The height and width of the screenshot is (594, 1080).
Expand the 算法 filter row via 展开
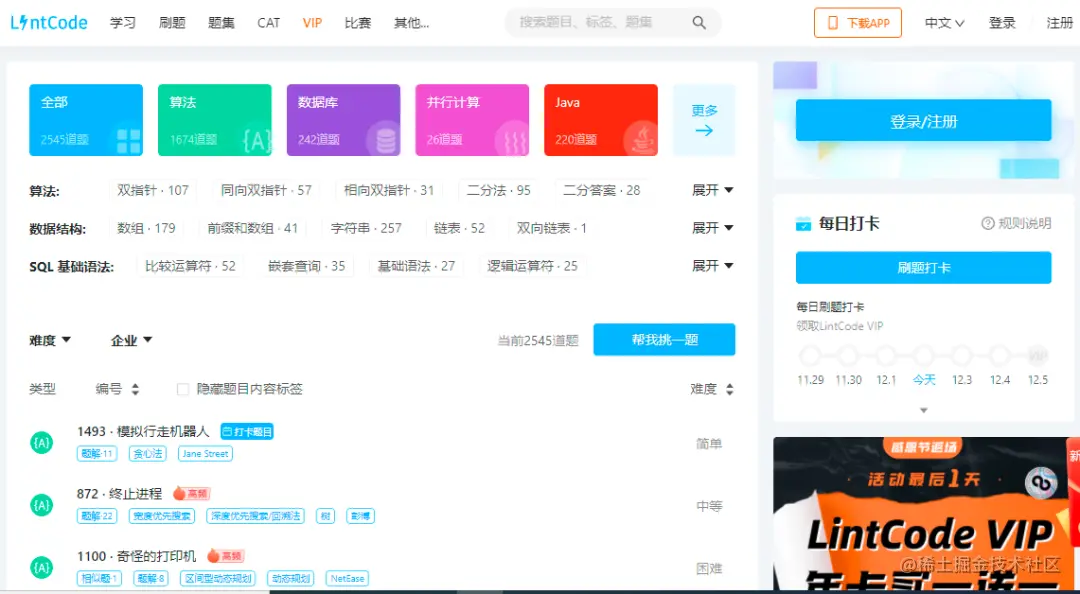[x=711, y=189]
